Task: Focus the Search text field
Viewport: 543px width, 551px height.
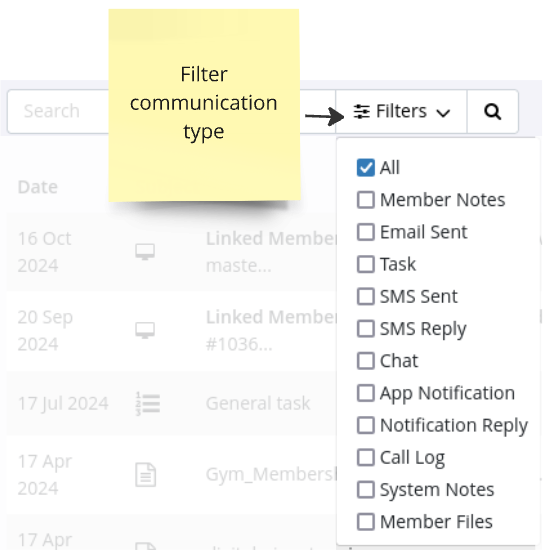Action: pos(58,111)
